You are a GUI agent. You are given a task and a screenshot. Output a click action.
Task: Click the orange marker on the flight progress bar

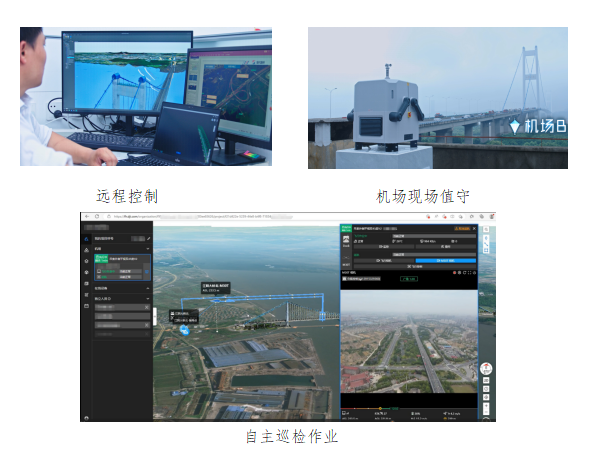(380, 408)
